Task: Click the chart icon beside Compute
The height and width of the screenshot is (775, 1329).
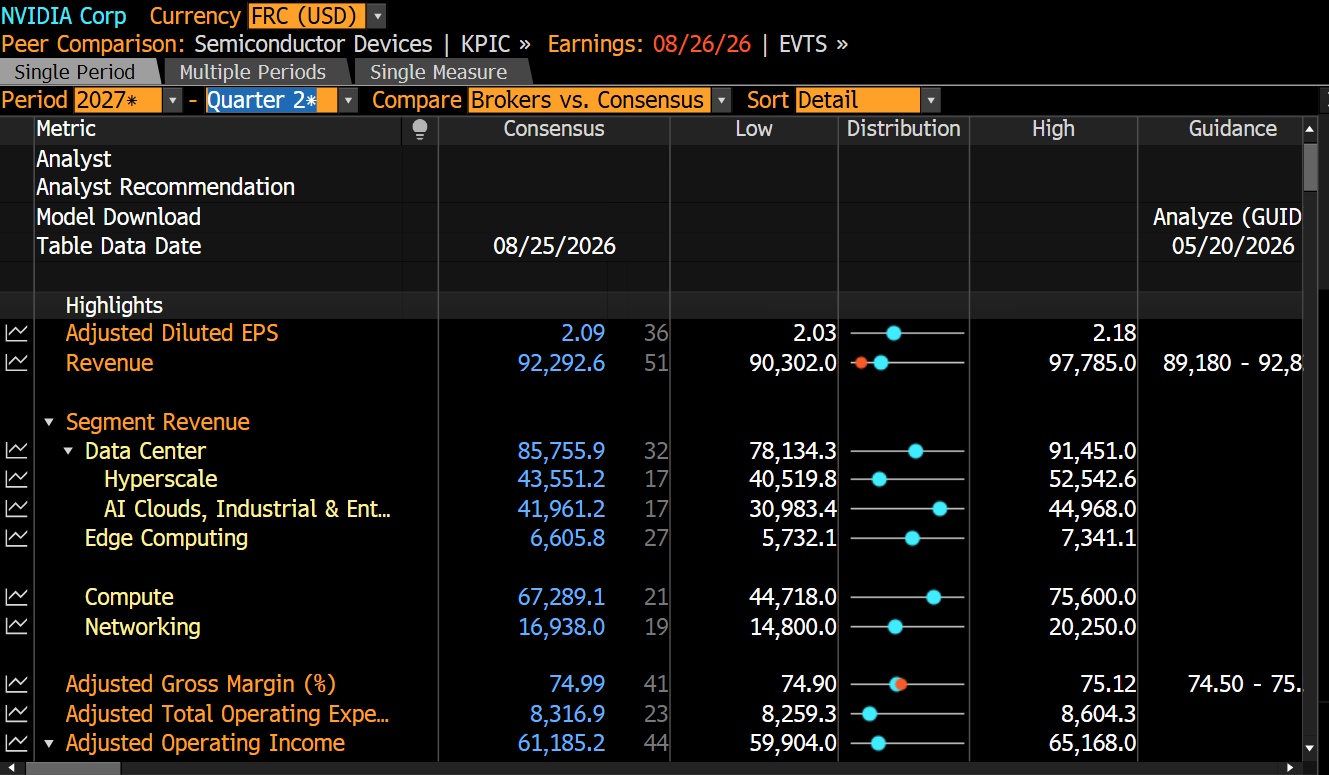Action: pos(16,597)
